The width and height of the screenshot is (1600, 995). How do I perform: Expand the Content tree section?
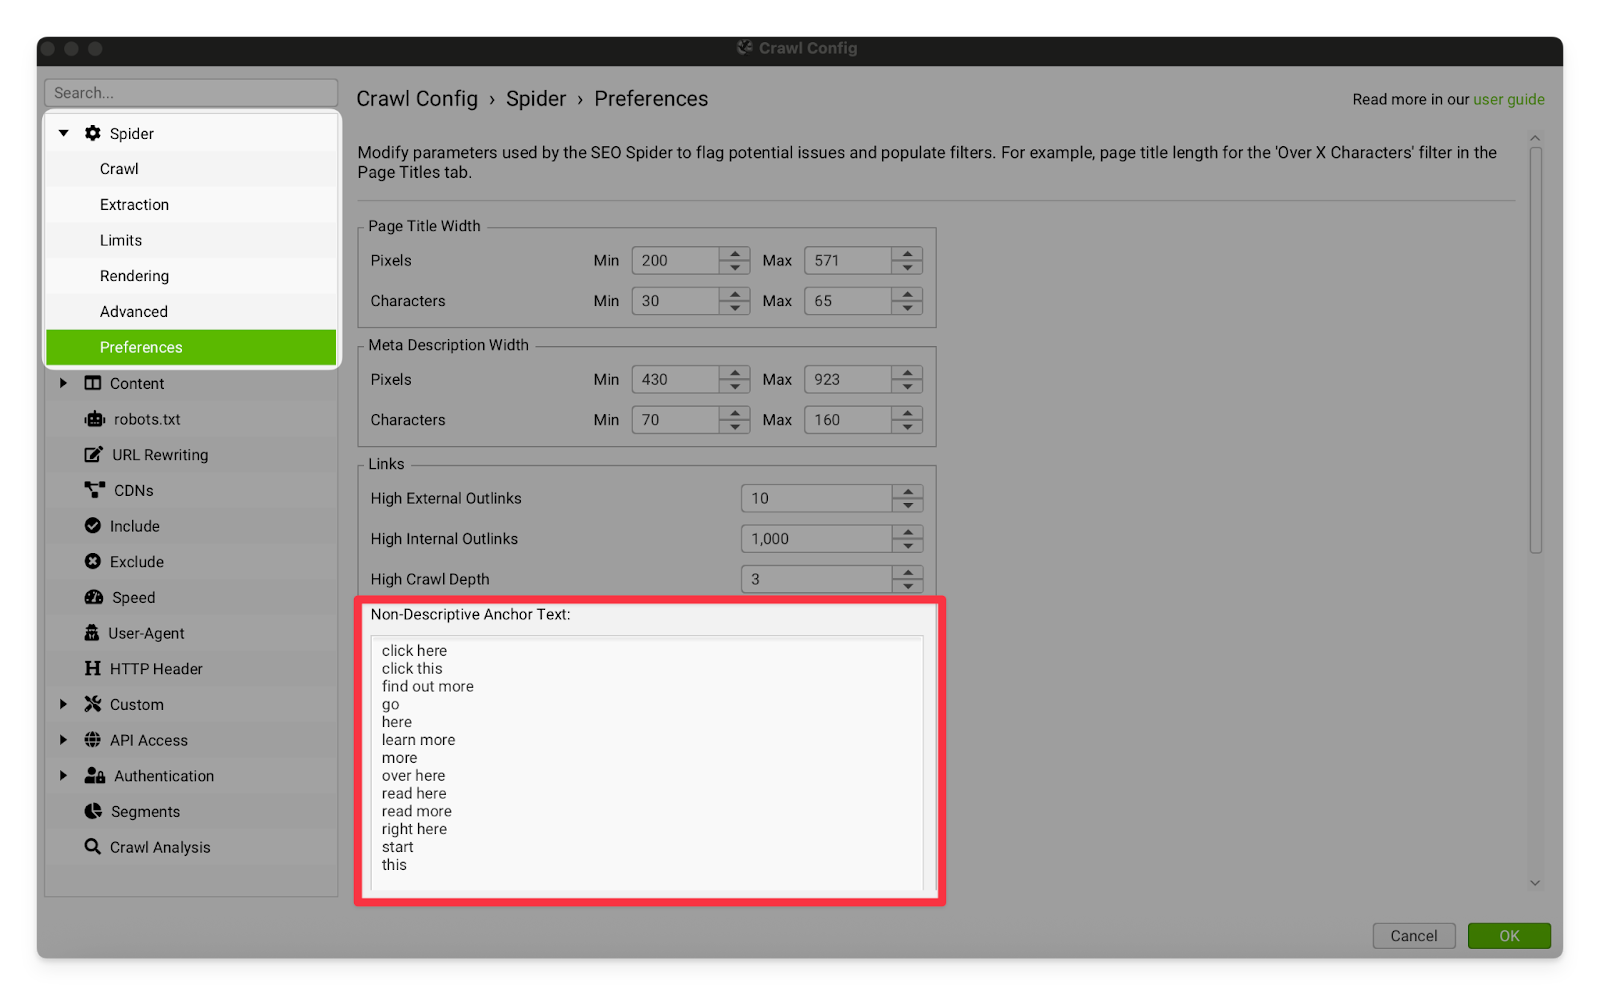(64, 383)
